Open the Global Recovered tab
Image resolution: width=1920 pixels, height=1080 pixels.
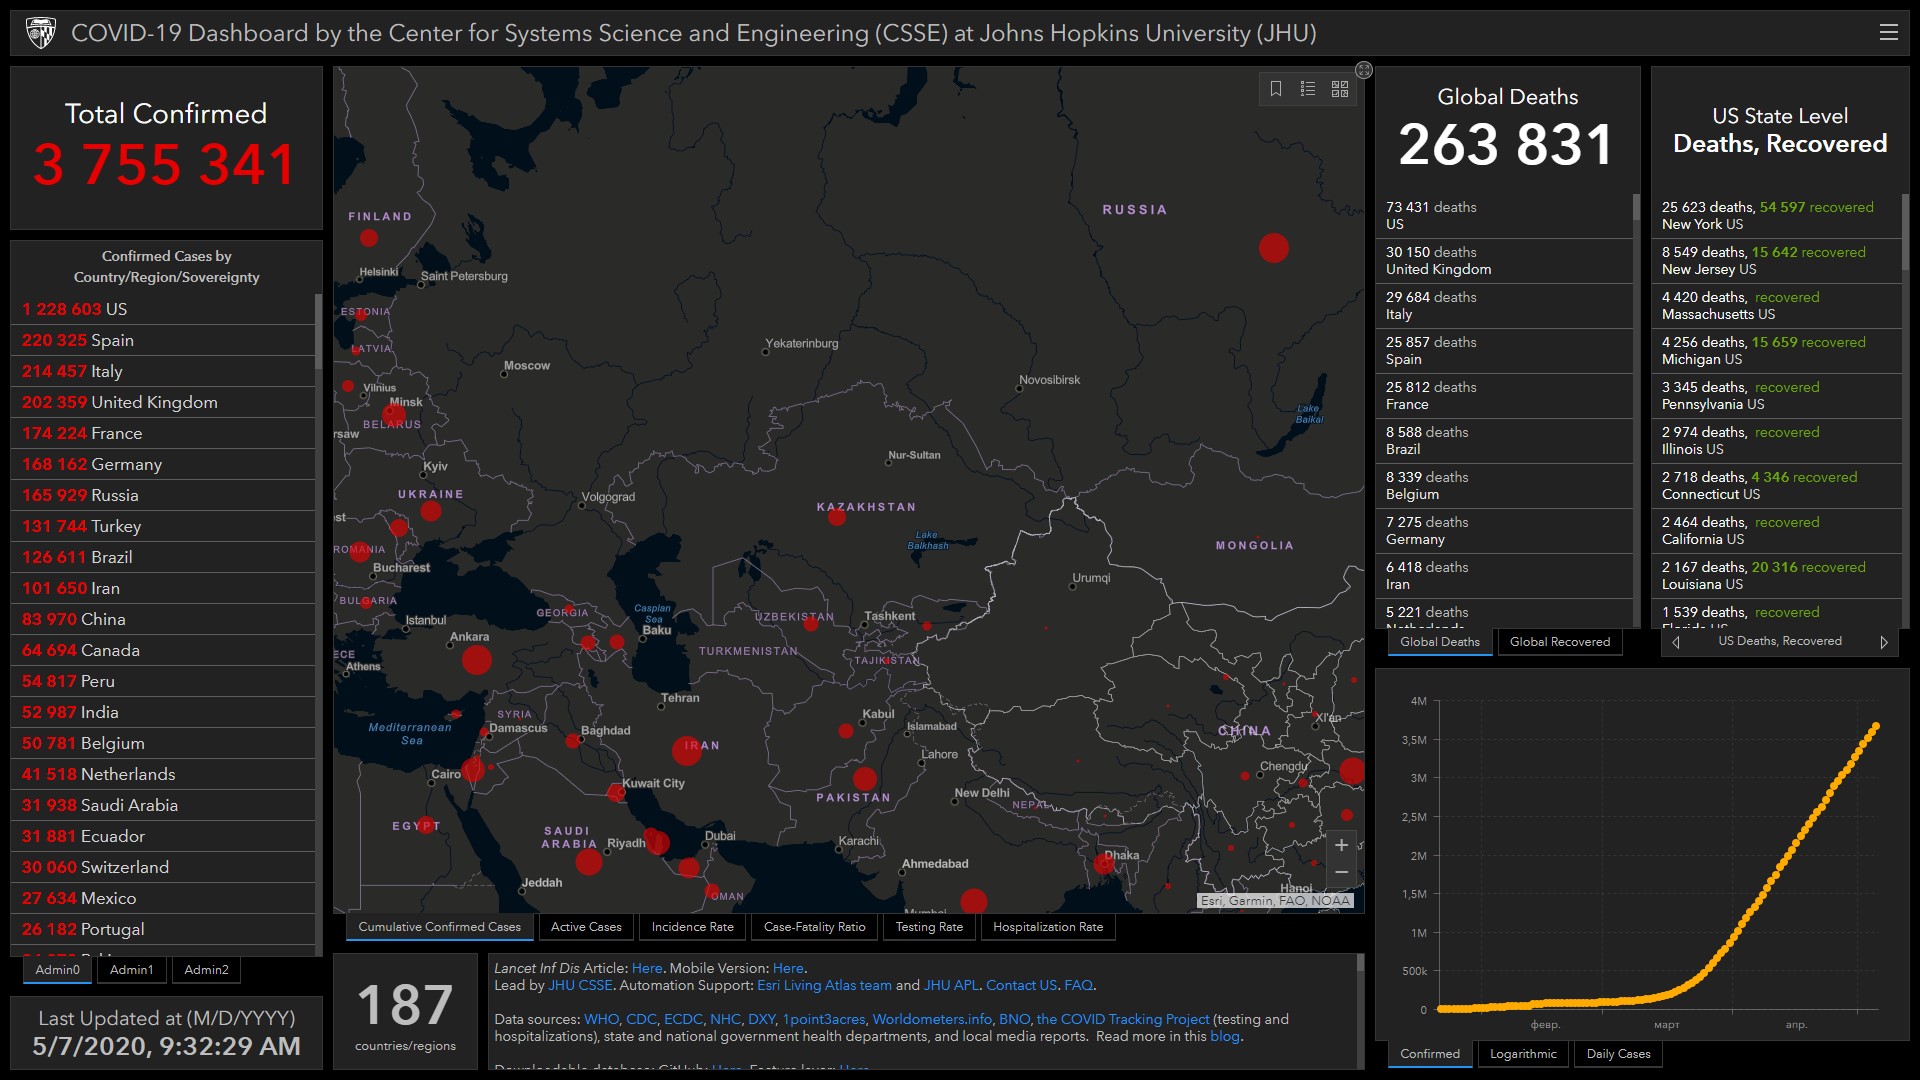click(x=1559, y=642)
